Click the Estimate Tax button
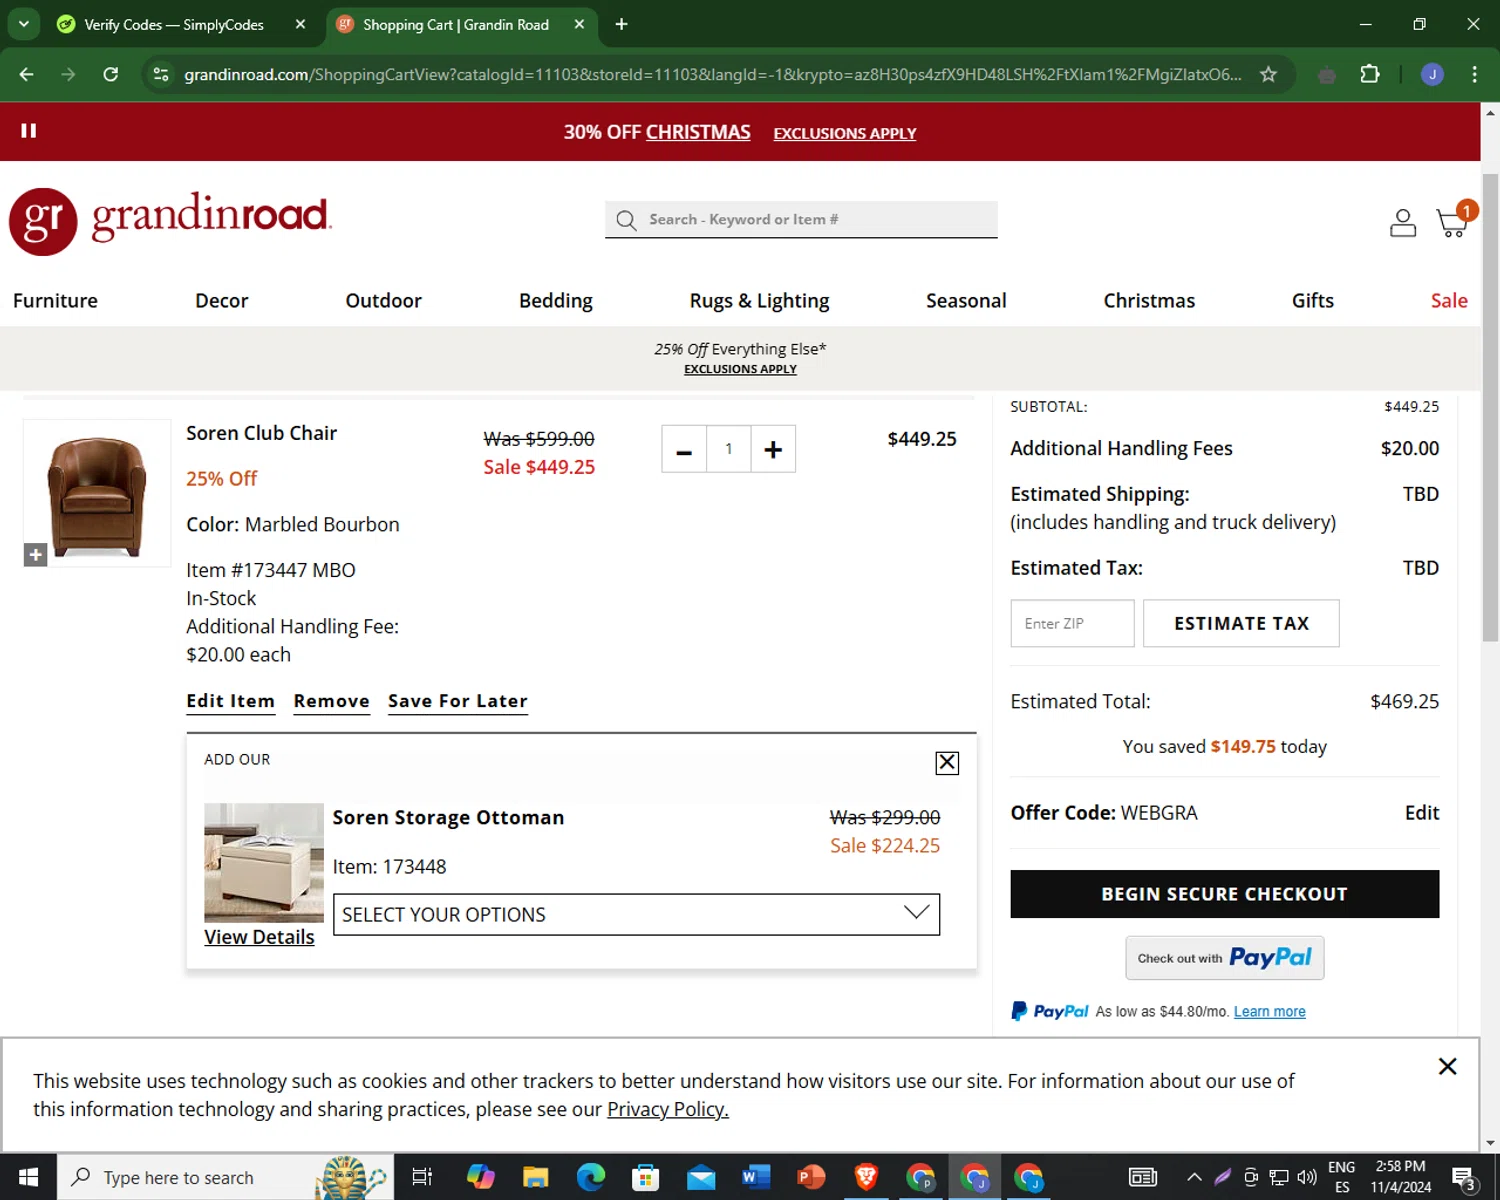This screenshot has width=1500, height=1200. point(1241,623)
